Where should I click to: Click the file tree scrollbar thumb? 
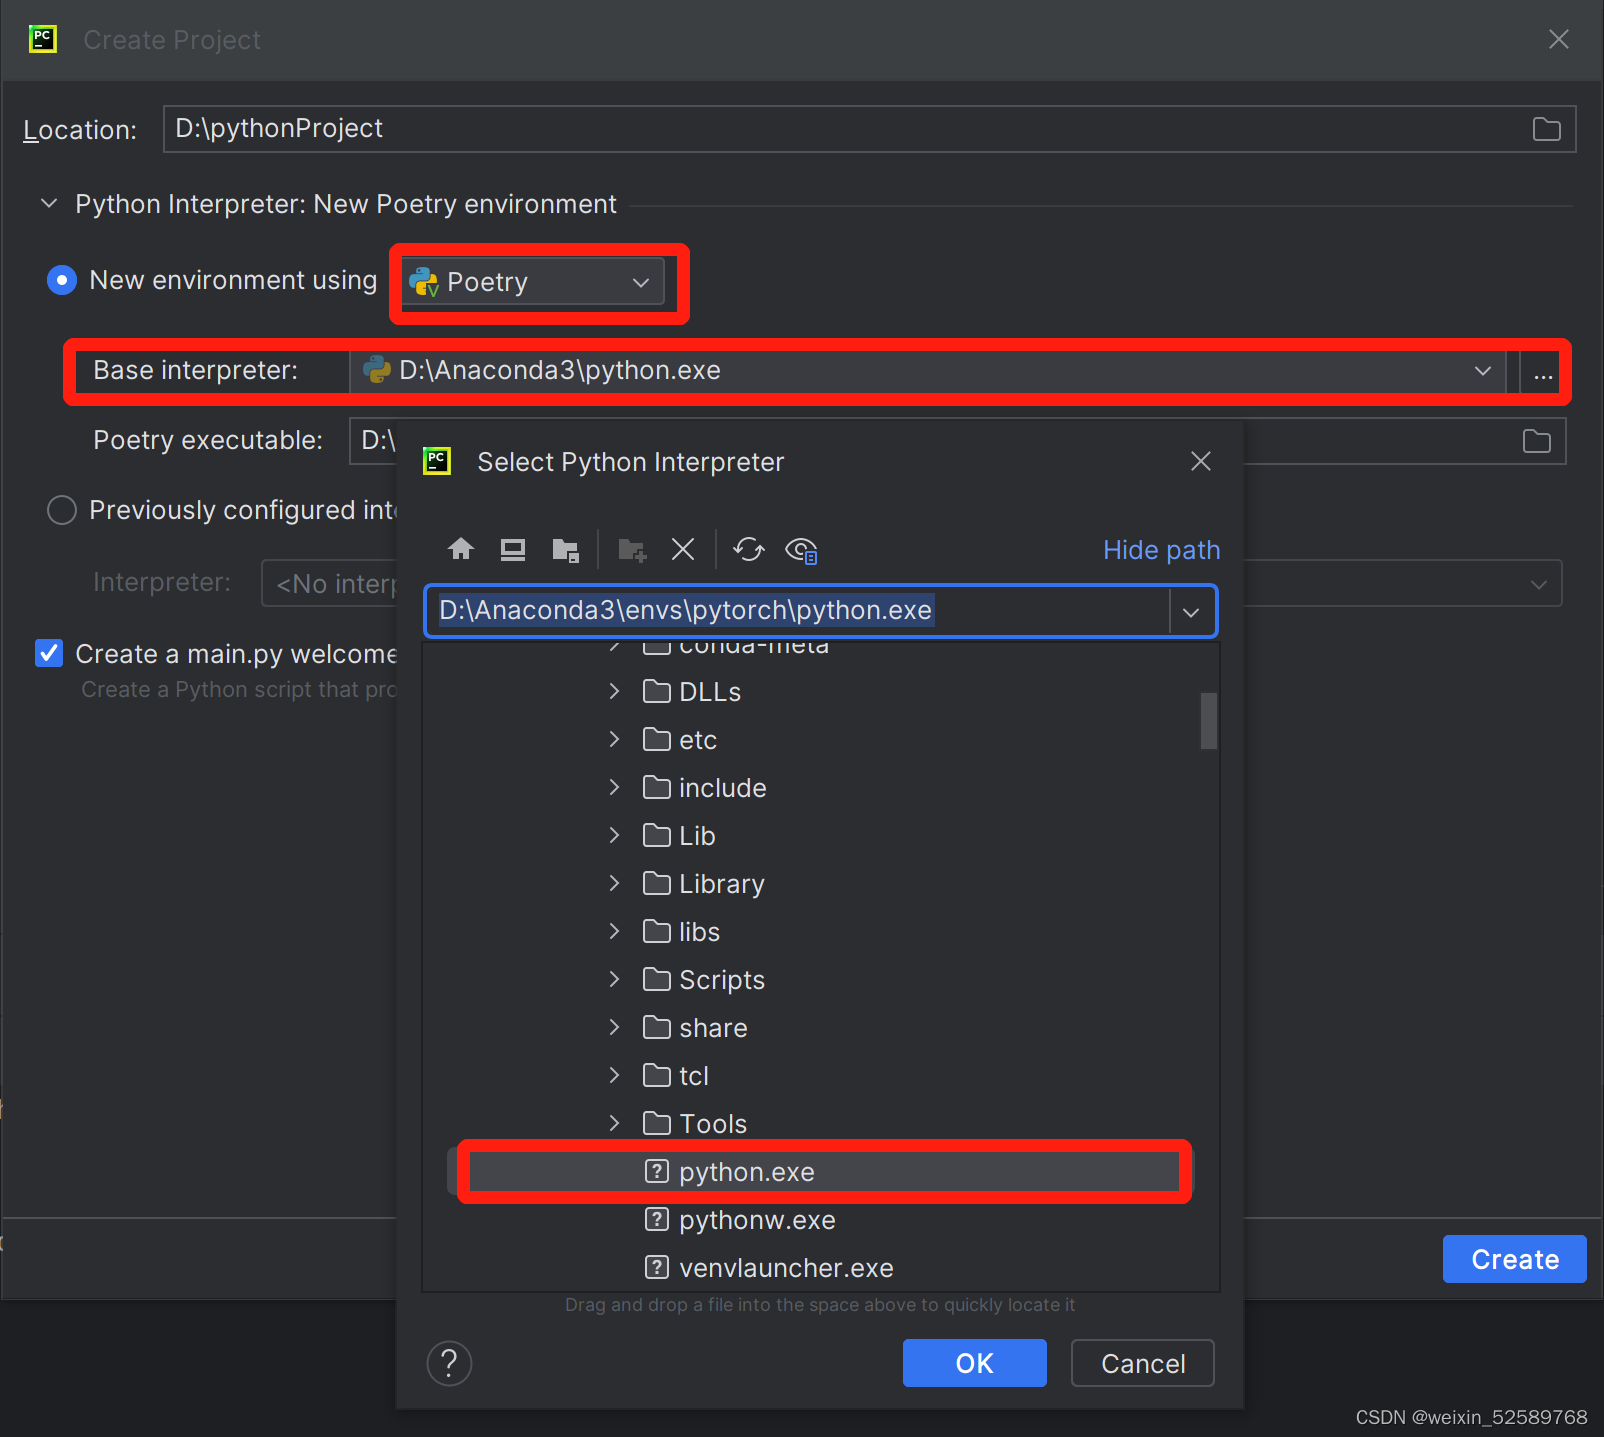(1208, 720)
